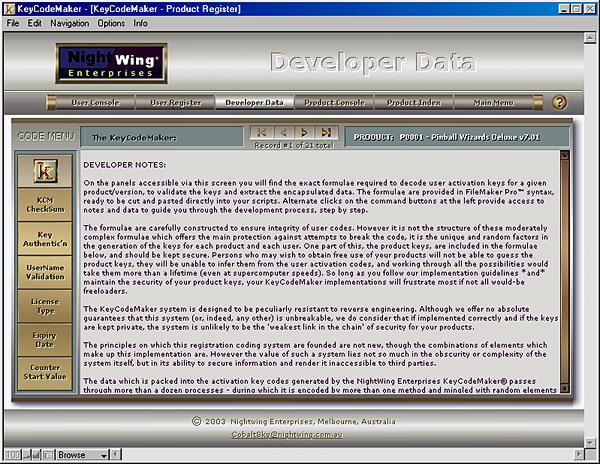Go to the previous record arrow
This screenshot has width=600, height=464.
(x=284, y=132)
